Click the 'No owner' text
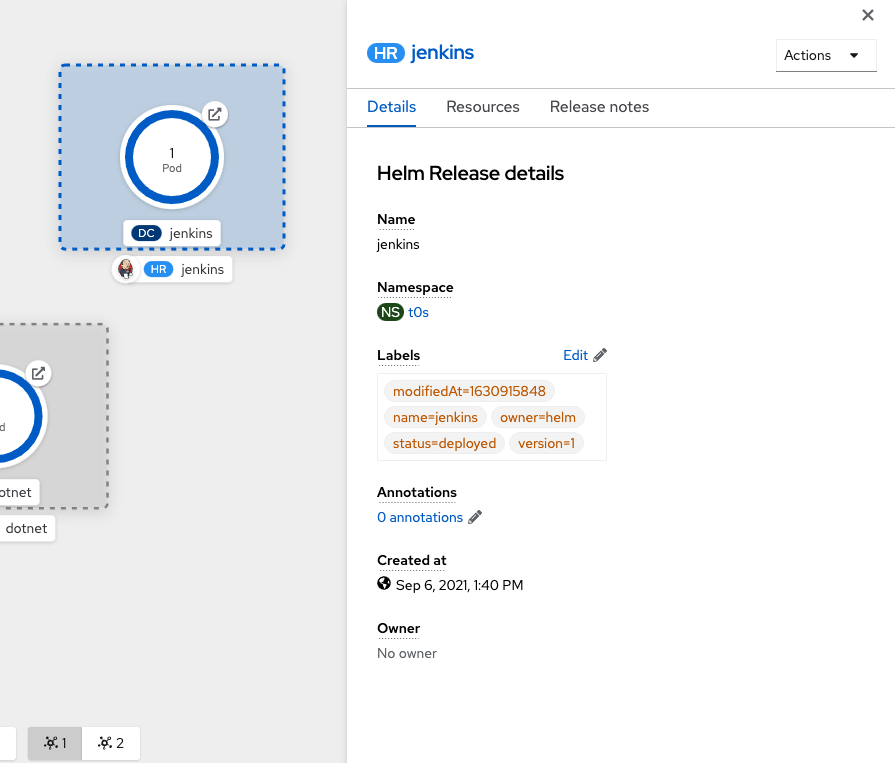895x763 pixels. 407,653
